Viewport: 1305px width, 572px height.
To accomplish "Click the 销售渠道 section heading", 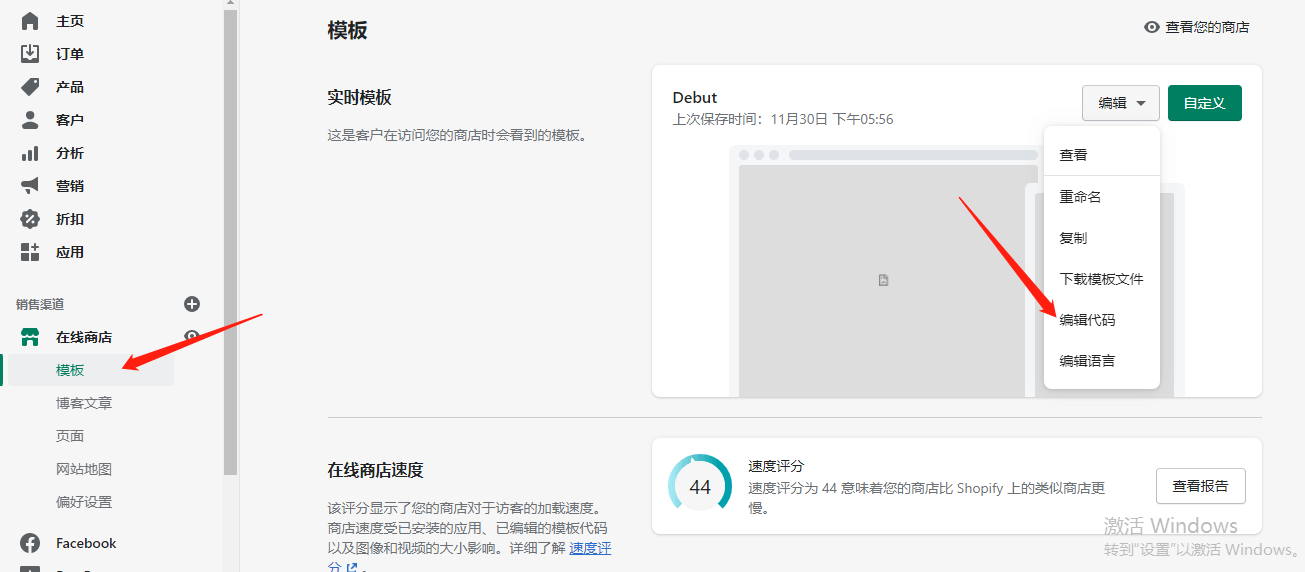I will click(x=40, y=304).
